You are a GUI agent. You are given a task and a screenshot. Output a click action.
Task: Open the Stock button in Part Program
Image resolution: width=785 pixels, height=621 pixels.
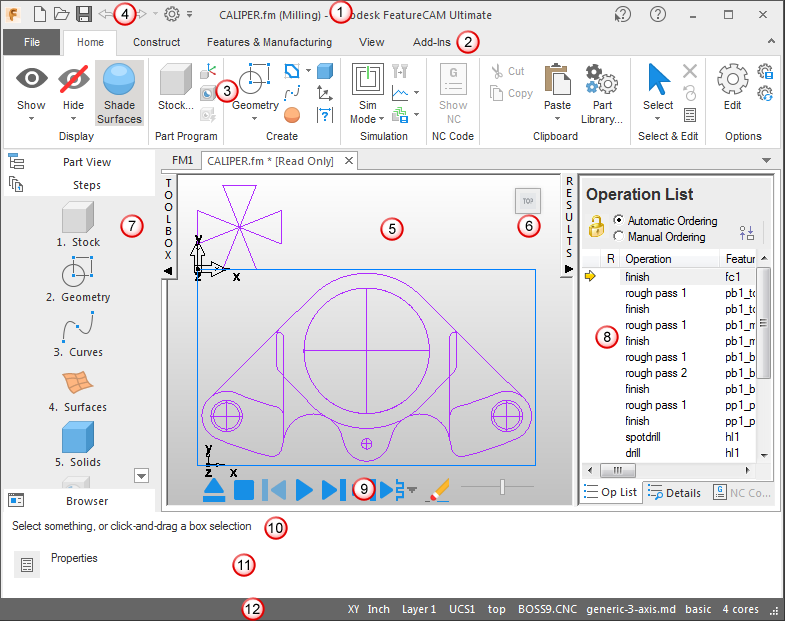tap(175, 86)
